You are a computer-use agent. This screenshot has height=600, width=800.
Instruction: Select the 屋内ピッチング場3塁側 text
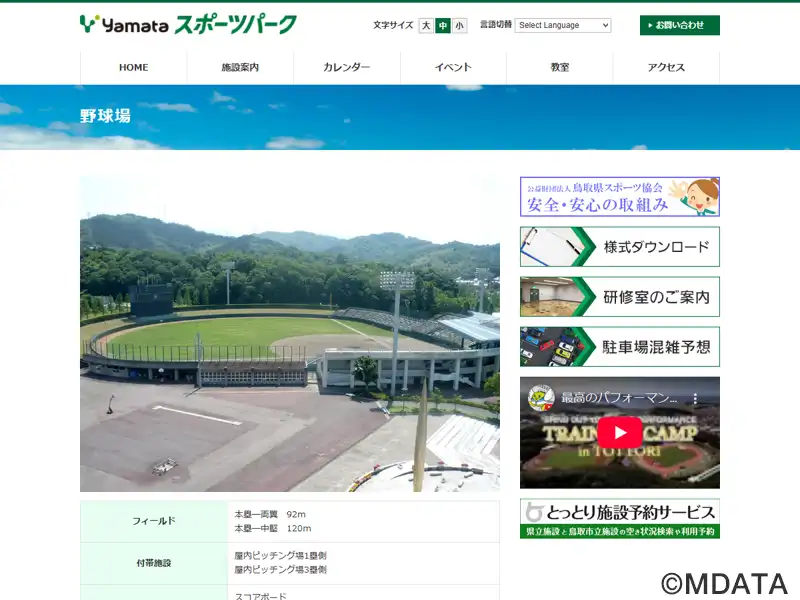click(x=281, y=570)
